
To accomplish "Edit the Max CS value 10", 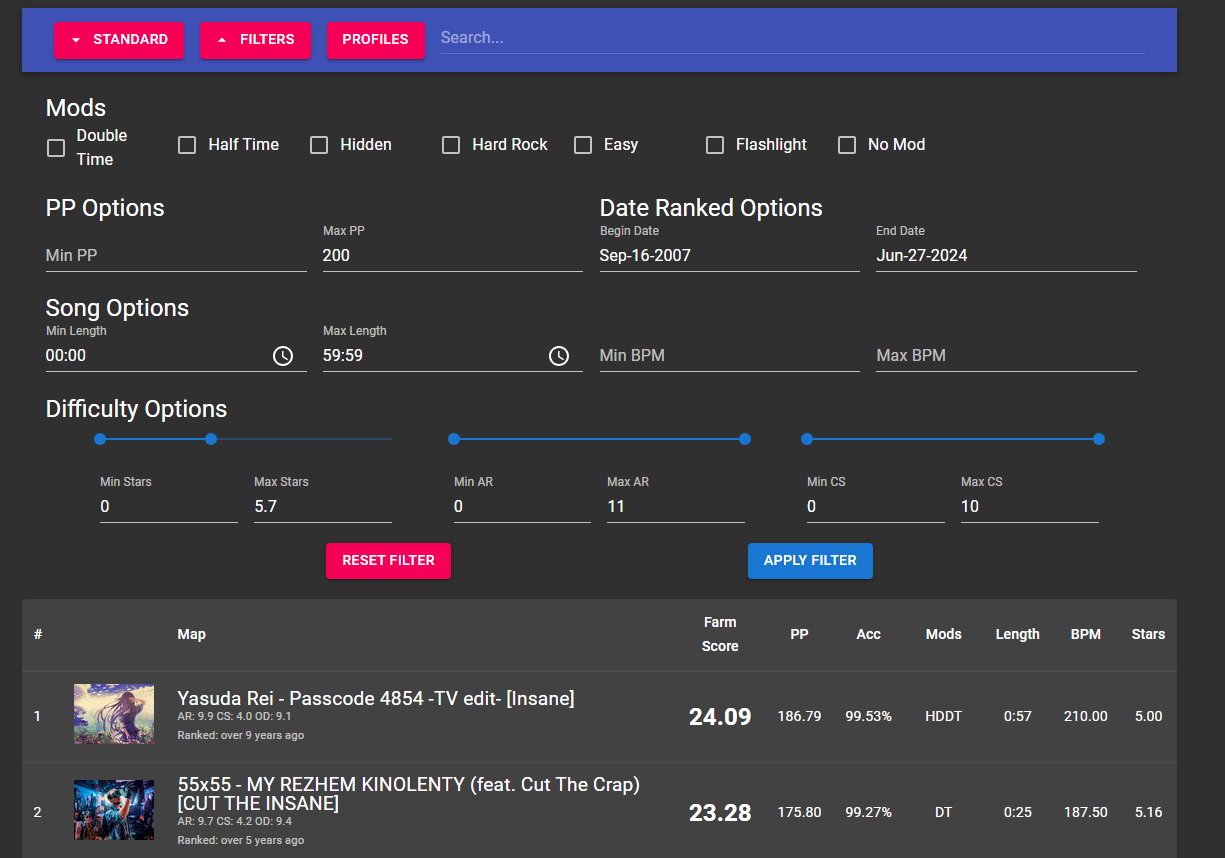I will 1030,507.
